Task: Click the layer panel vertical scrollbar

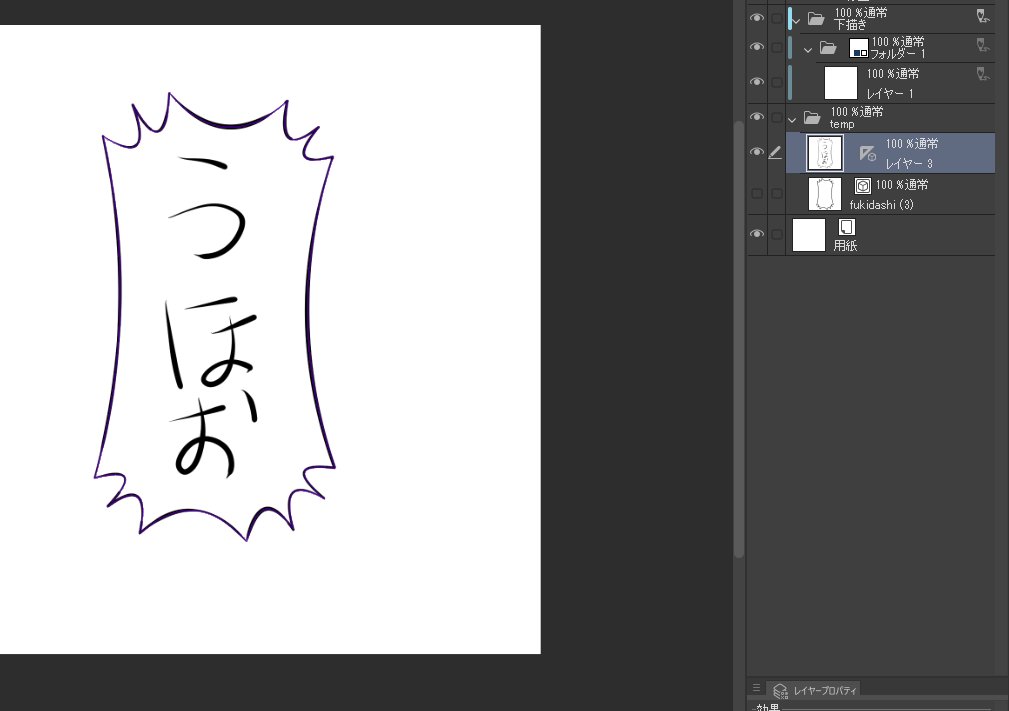Action: pyautogui.click(x=739, y=338)
